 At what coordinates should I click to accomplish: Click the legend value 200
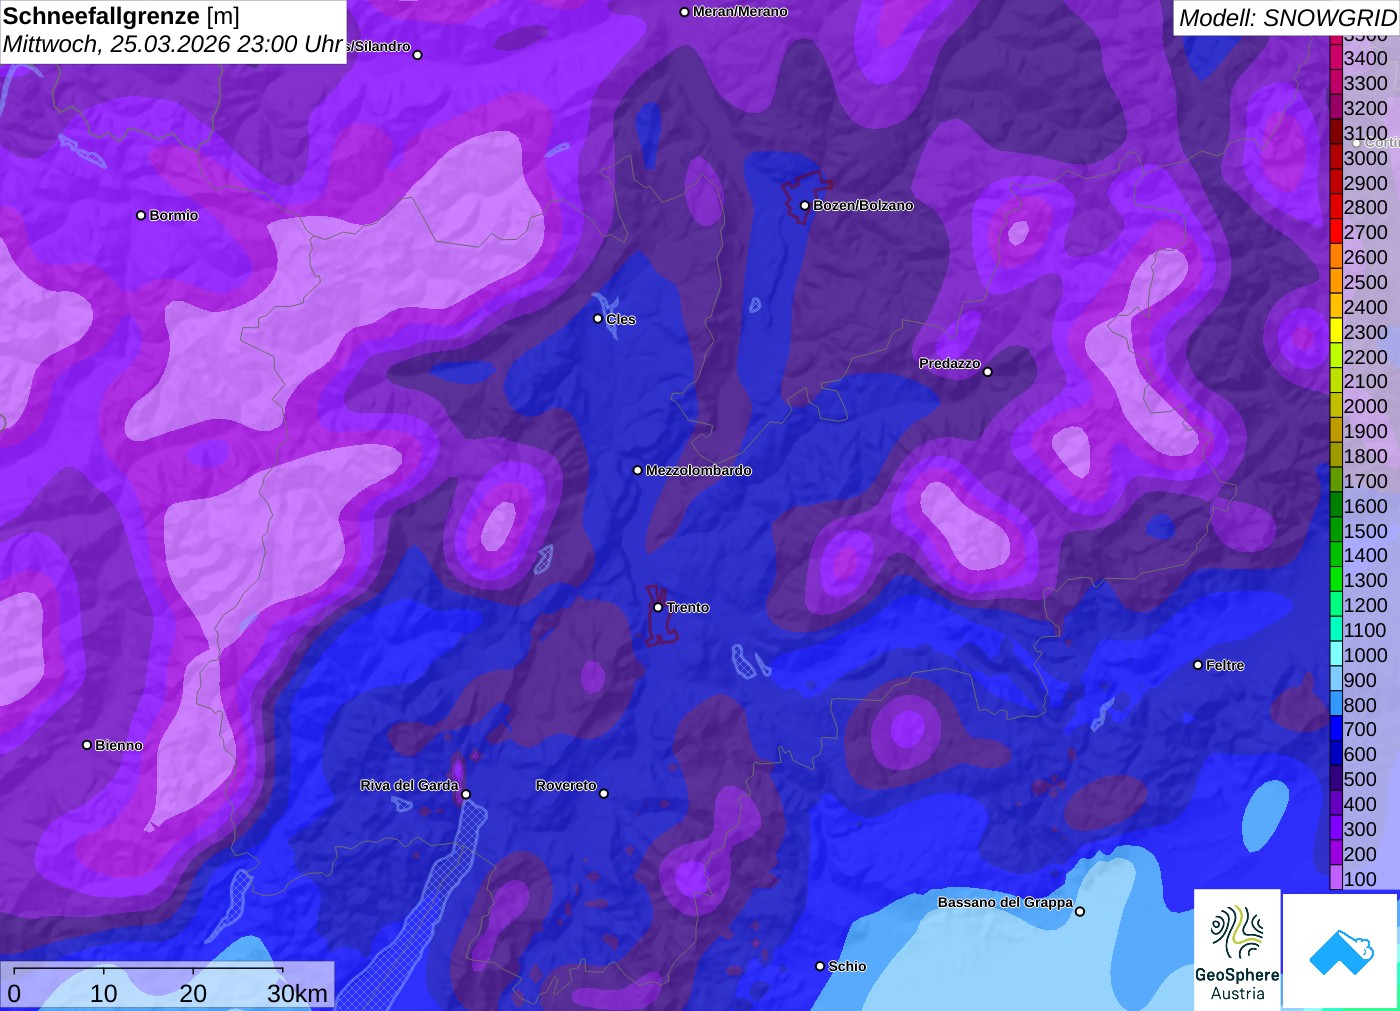[x=1360, y=854]
